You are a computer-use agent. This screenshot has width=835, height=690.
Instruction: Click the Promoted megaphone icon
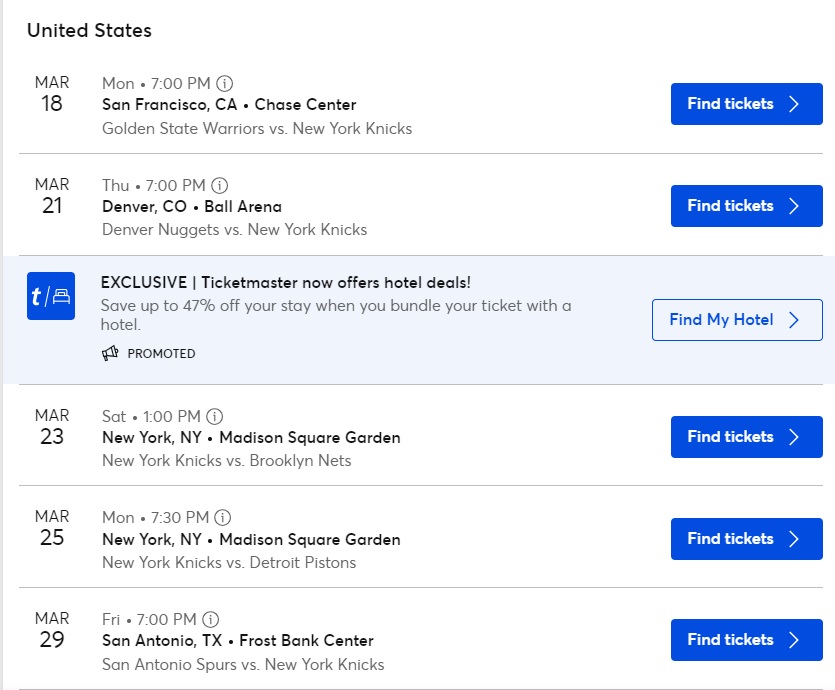point(110,353)
